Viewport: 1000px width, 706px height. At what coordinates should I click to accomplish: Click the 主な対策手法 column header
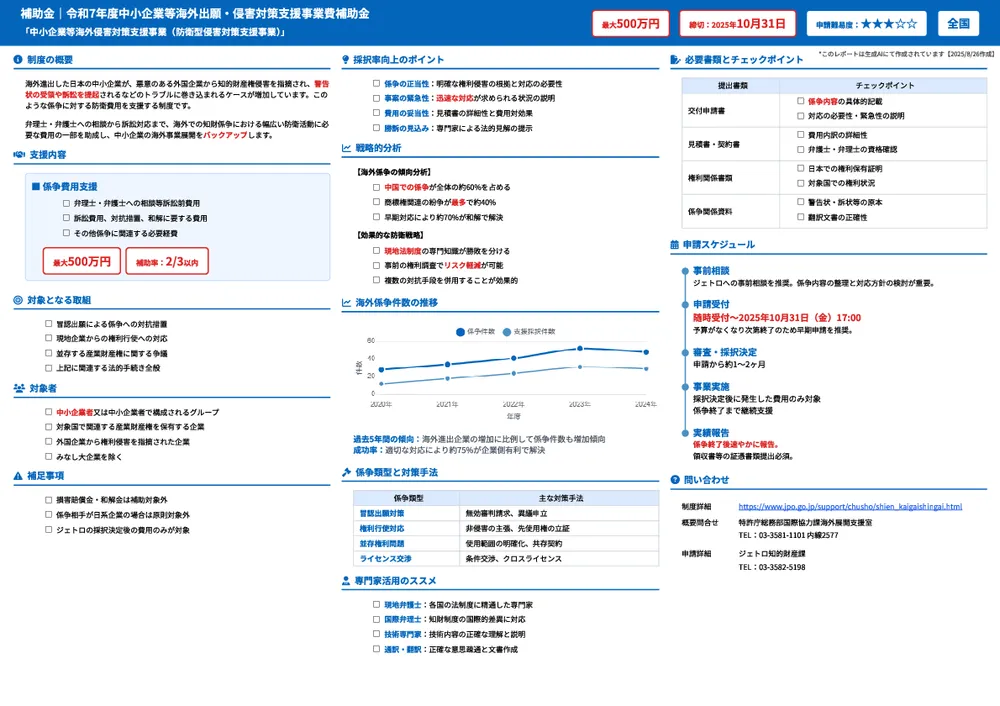pyautogui.click(x=559, y=498)
